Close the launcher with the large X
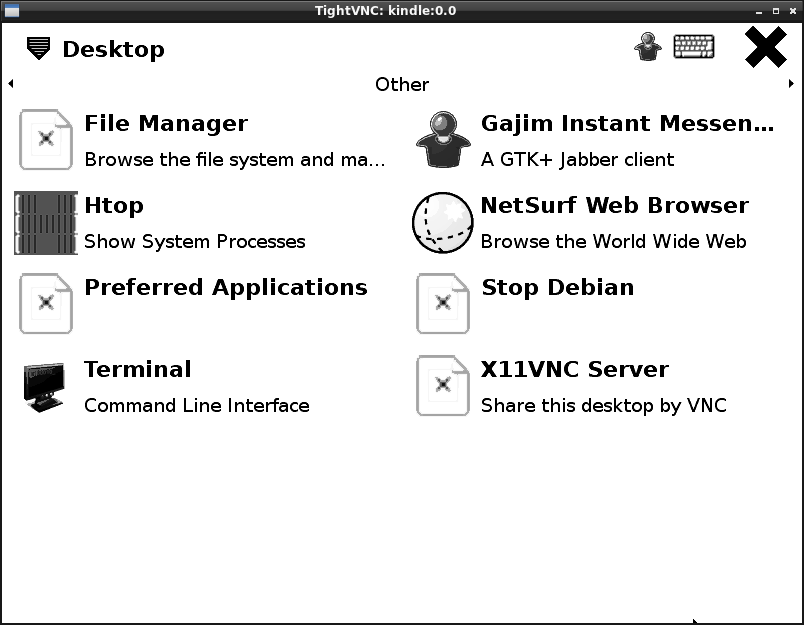Image resolution: width=804 pixels, height=625 pixels. 765,47
